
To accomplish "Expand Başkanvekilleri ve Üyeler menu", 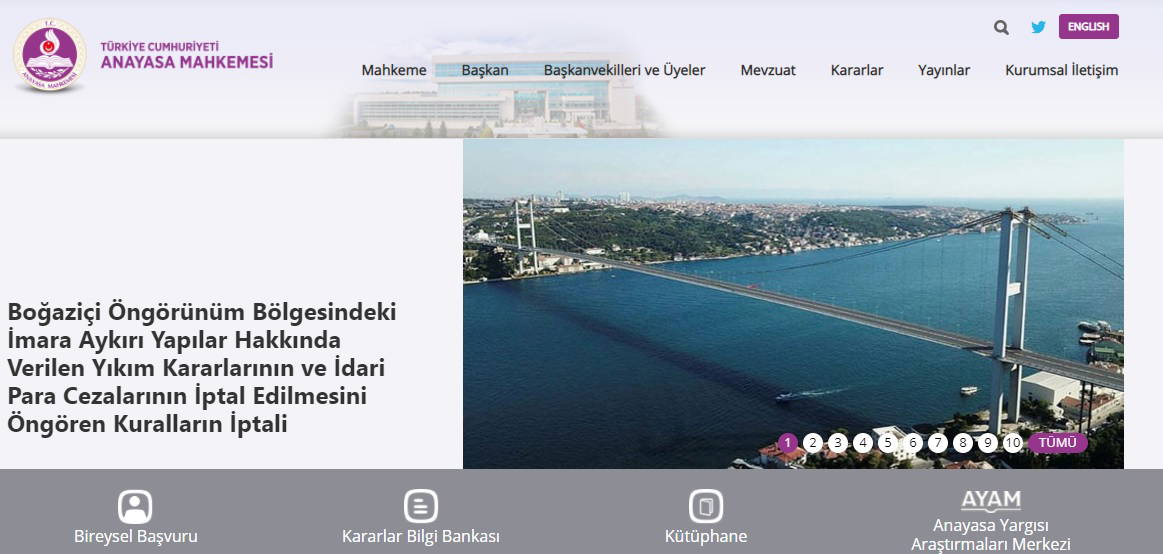I will pos(624,70).
